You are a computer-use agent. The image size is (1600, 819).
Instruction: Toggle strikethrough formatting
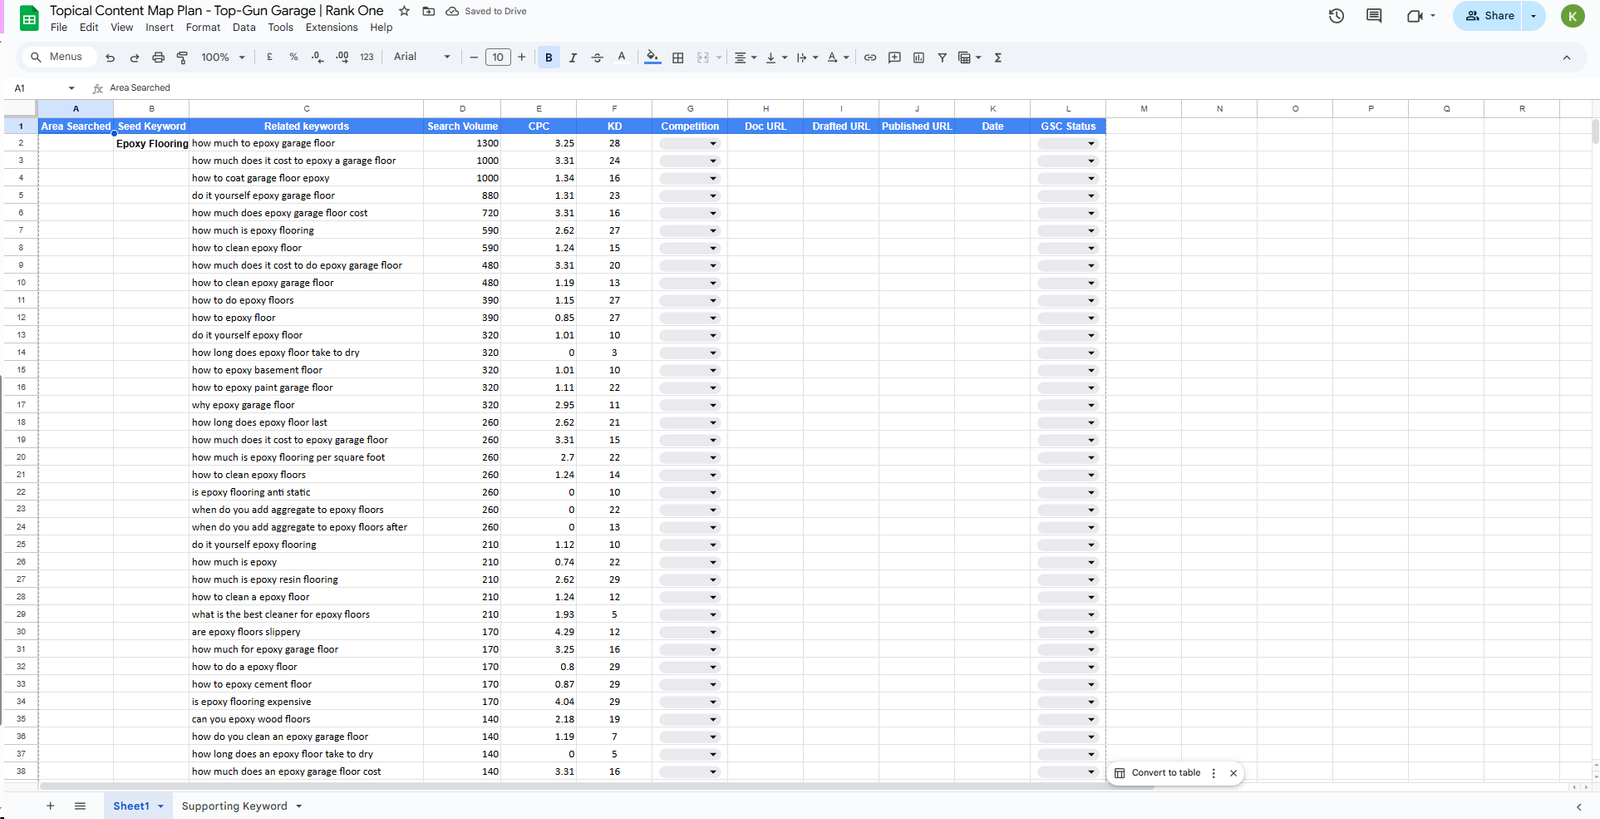(597, 58)
